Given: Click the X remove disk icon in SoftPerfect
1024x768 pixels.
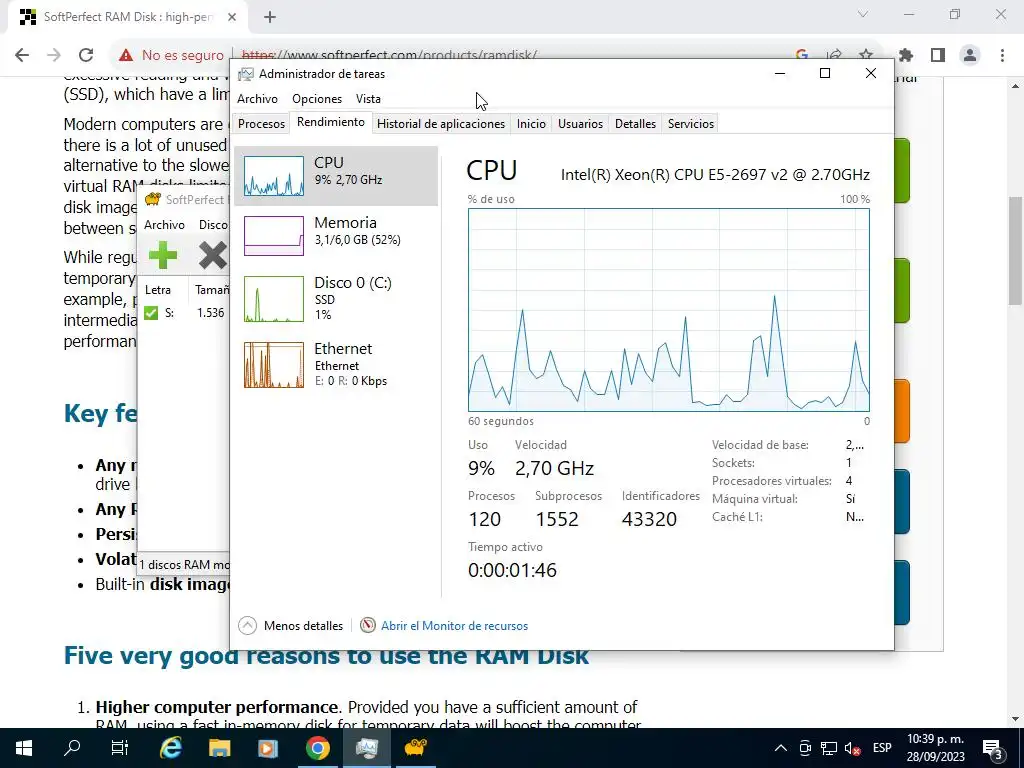Looking at the screenshot, I should tap(213, 255).
